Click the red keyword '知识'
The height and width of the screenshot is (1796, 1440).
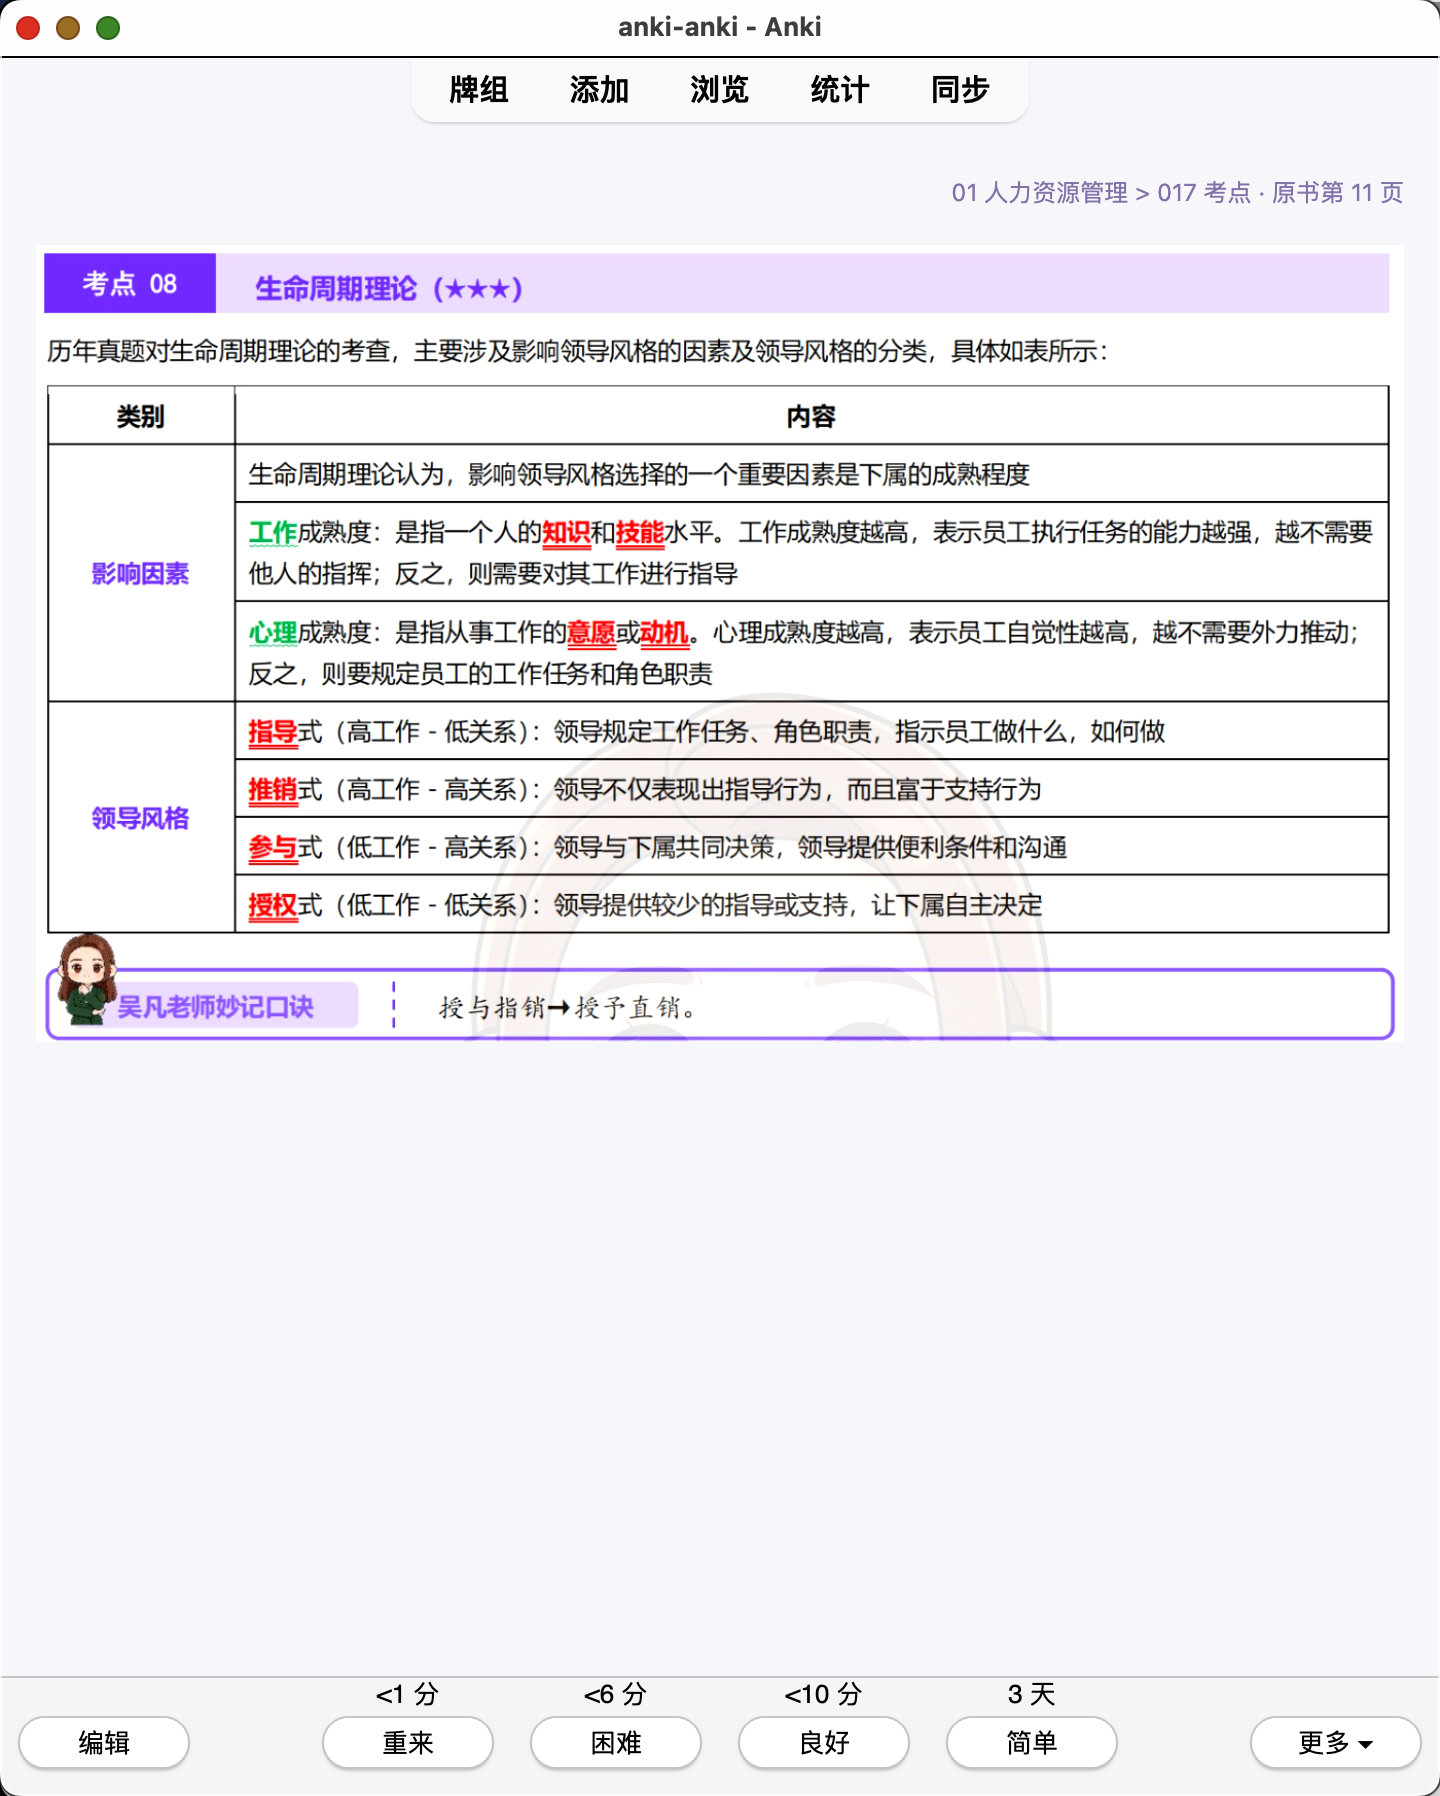coord(566,533)
